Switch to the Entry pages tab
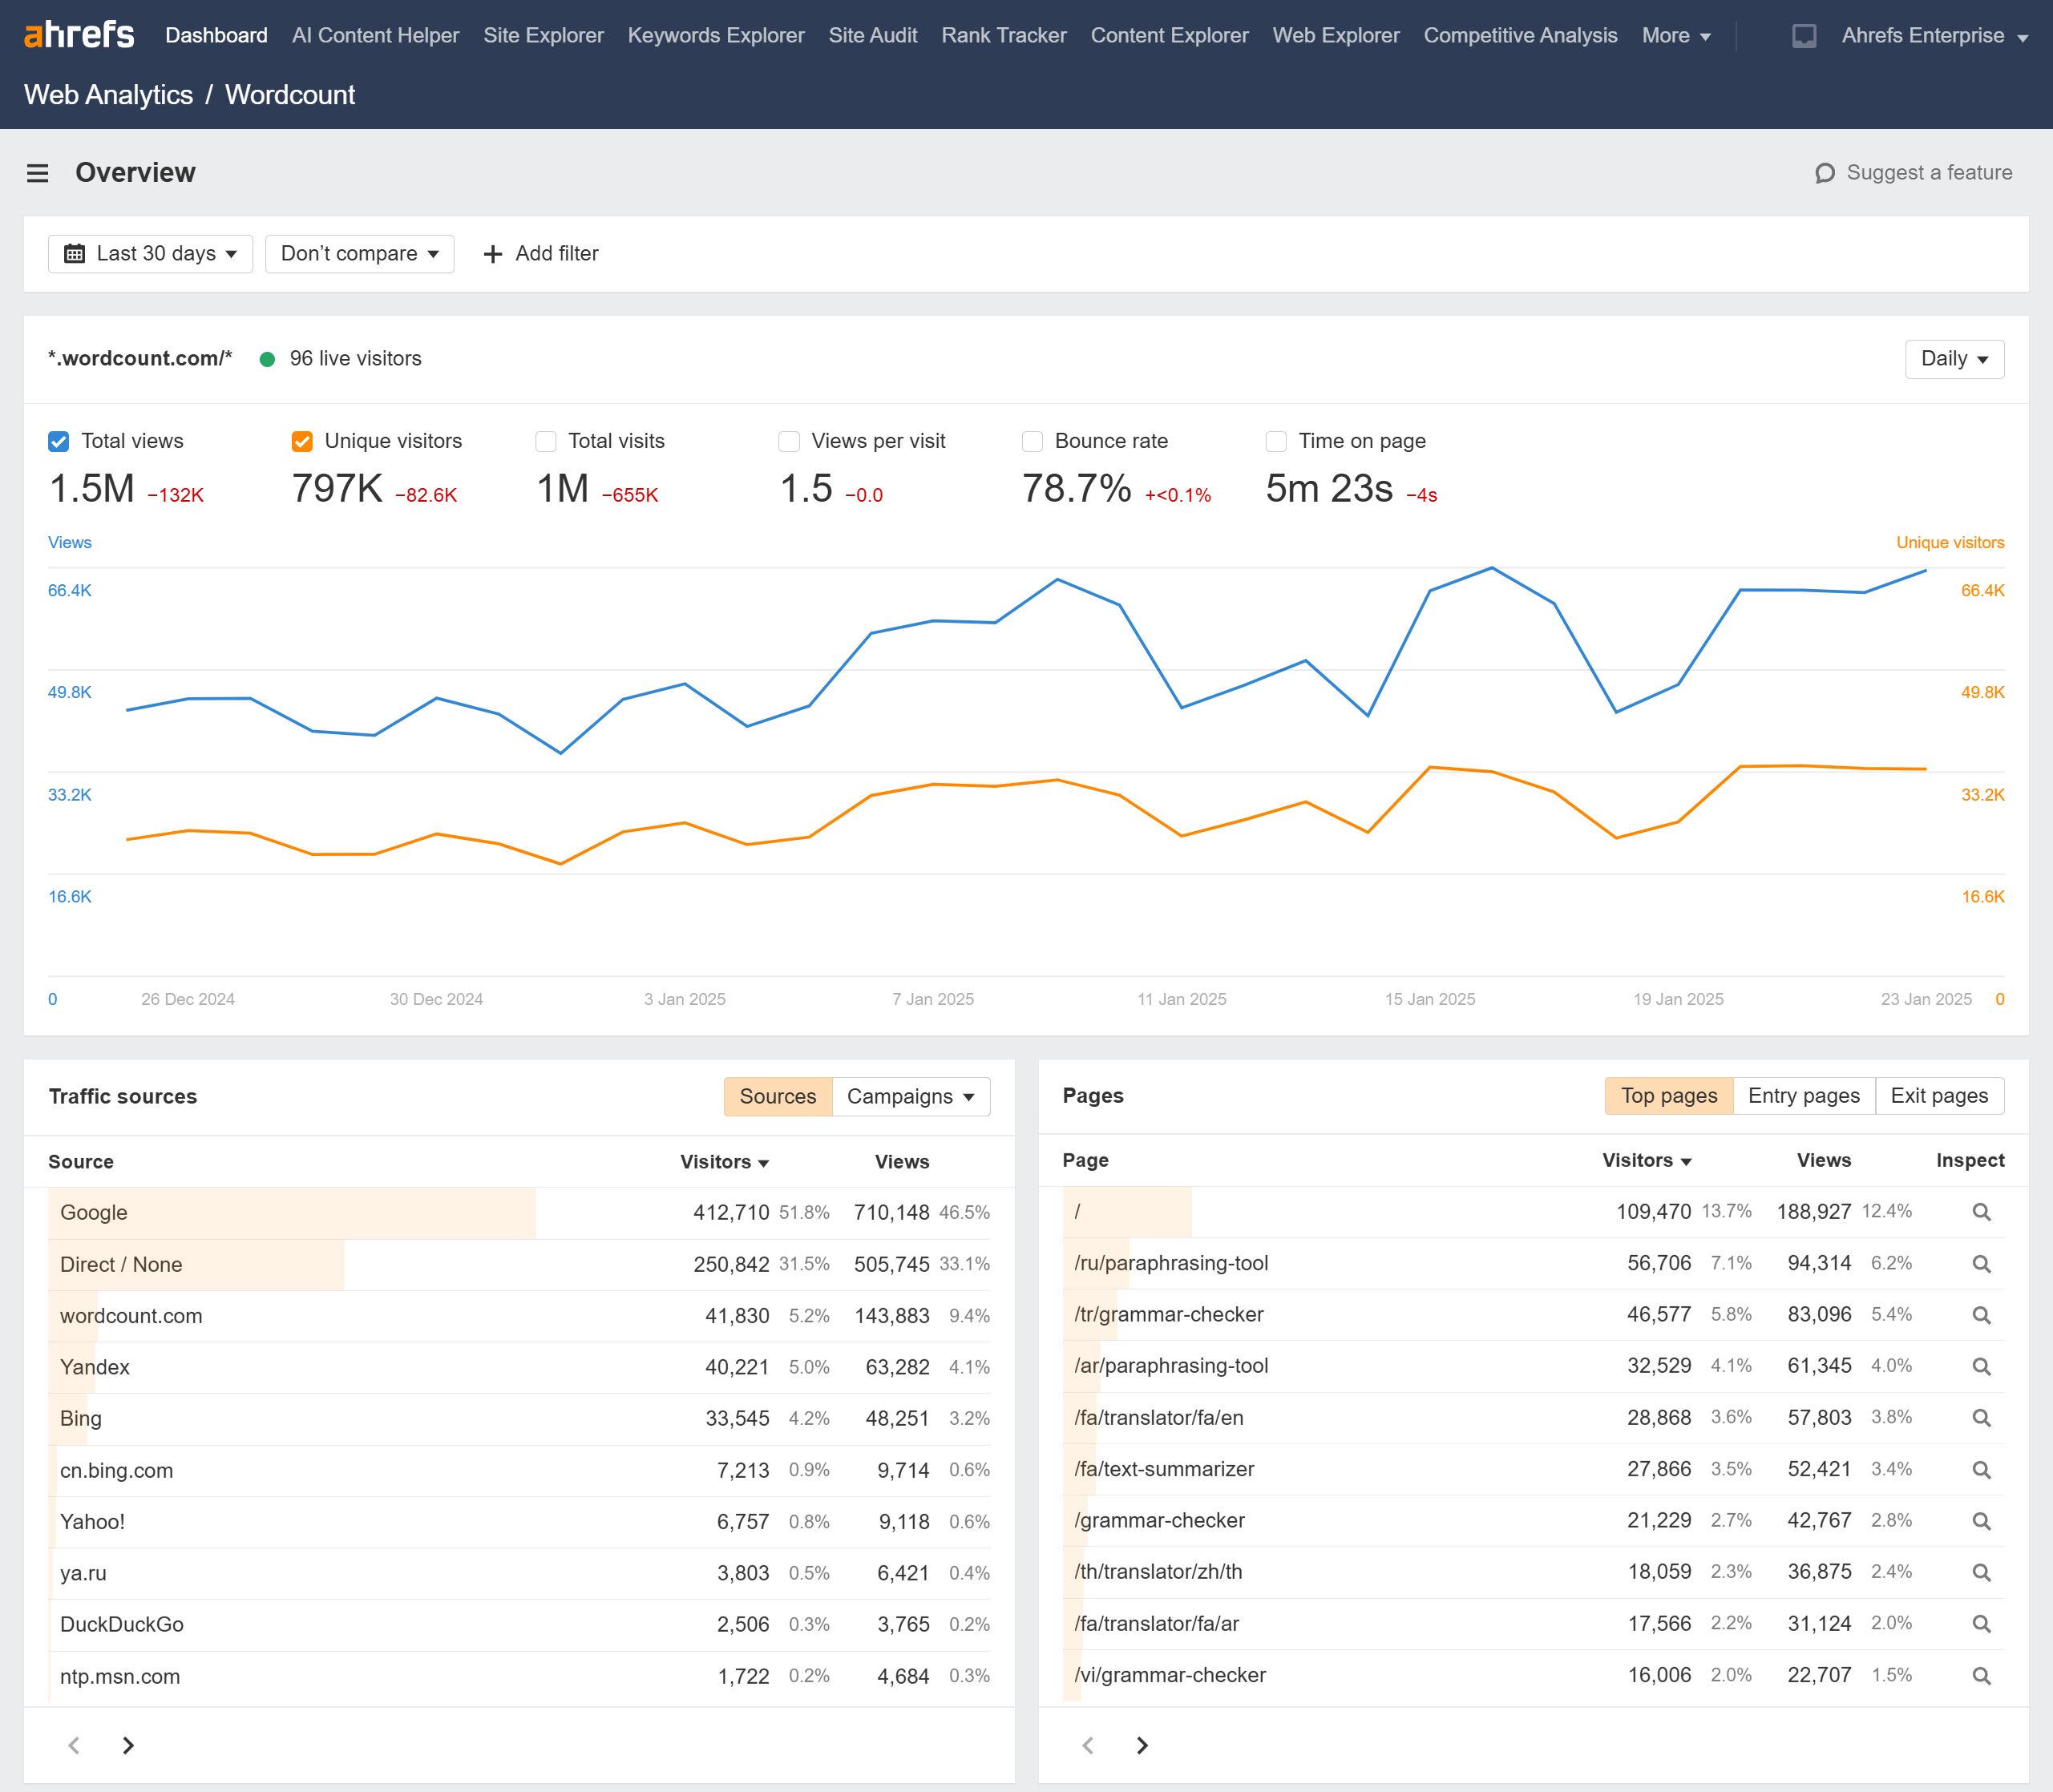Image resolution: width=2053 pixels, height=1792 pixels. click(x=1803, y=1096)
